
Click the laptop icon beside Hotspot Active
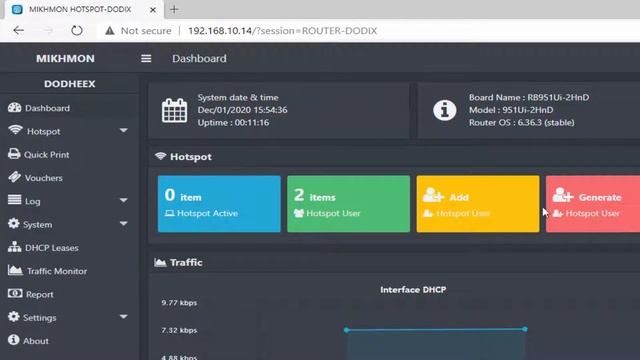[x=170, y=213]
